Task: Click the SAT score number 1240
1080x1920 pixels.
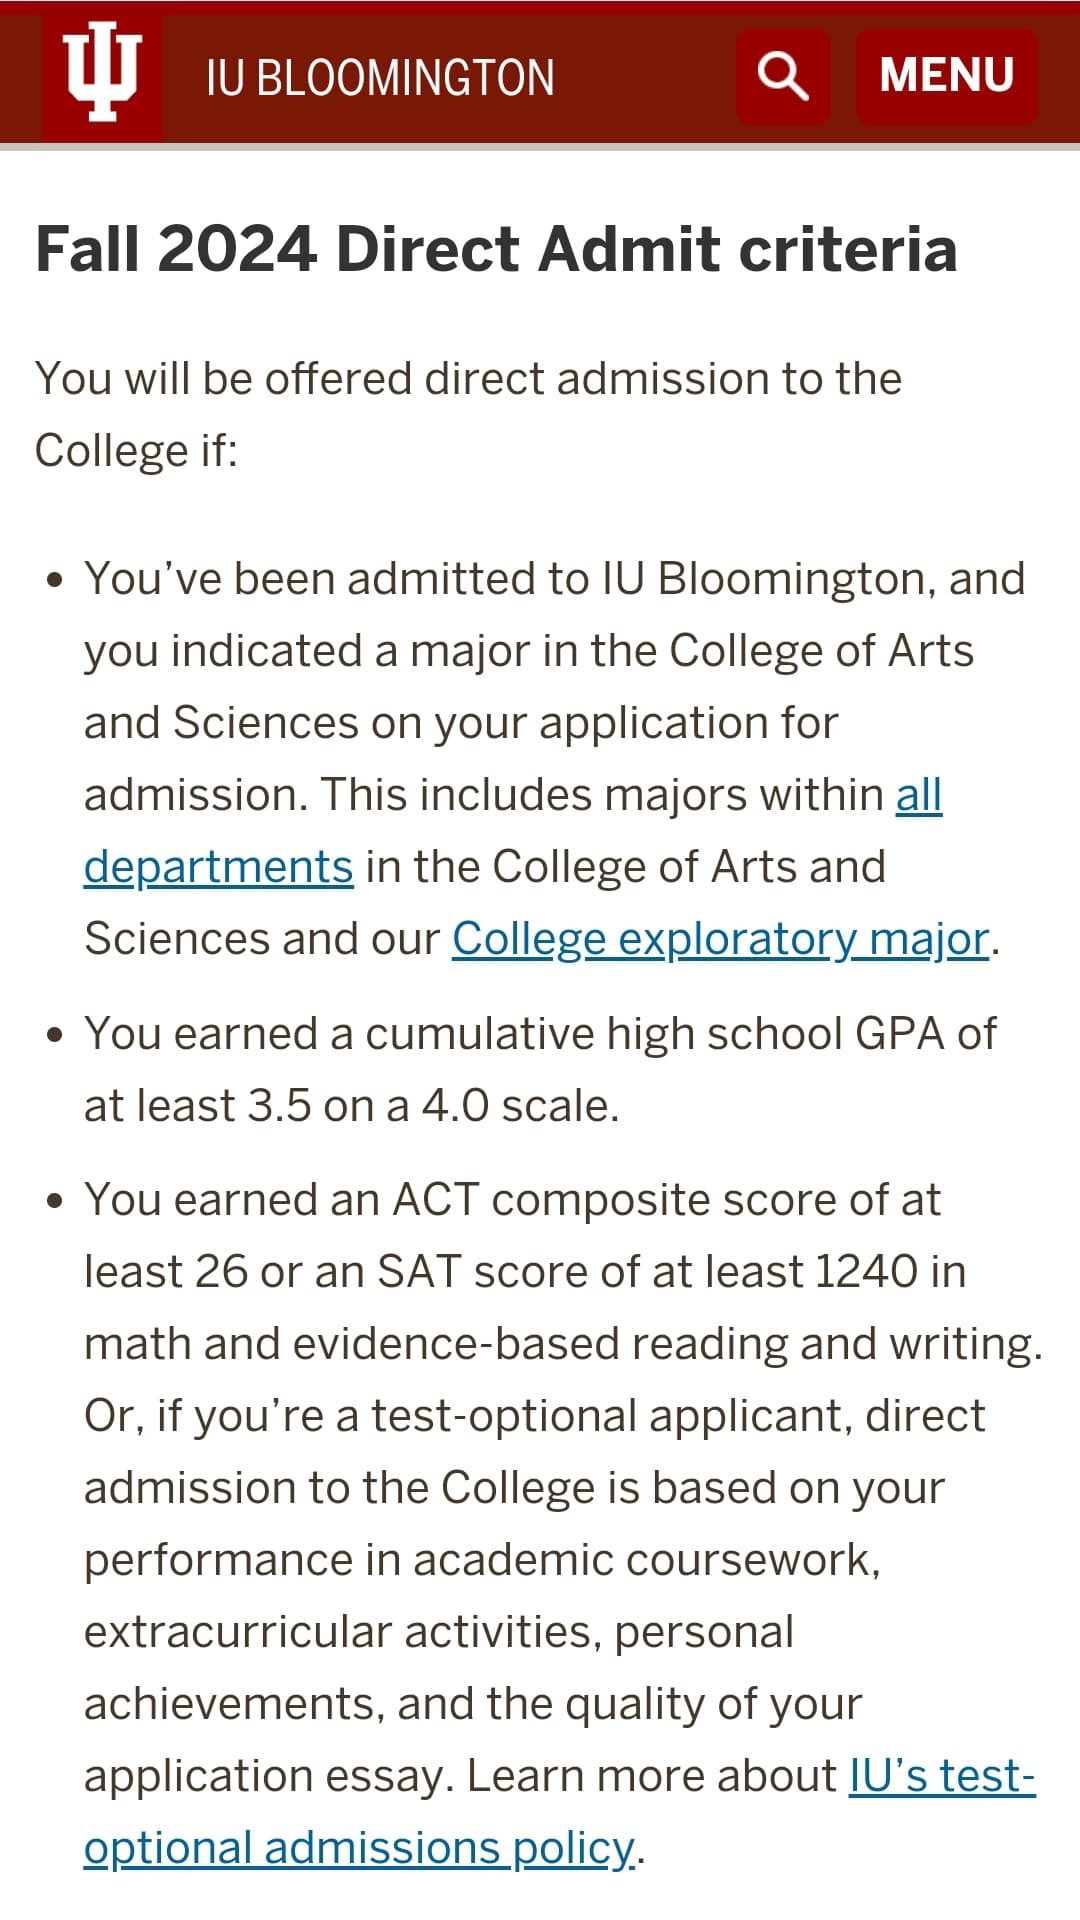Action: (866, 1272)
